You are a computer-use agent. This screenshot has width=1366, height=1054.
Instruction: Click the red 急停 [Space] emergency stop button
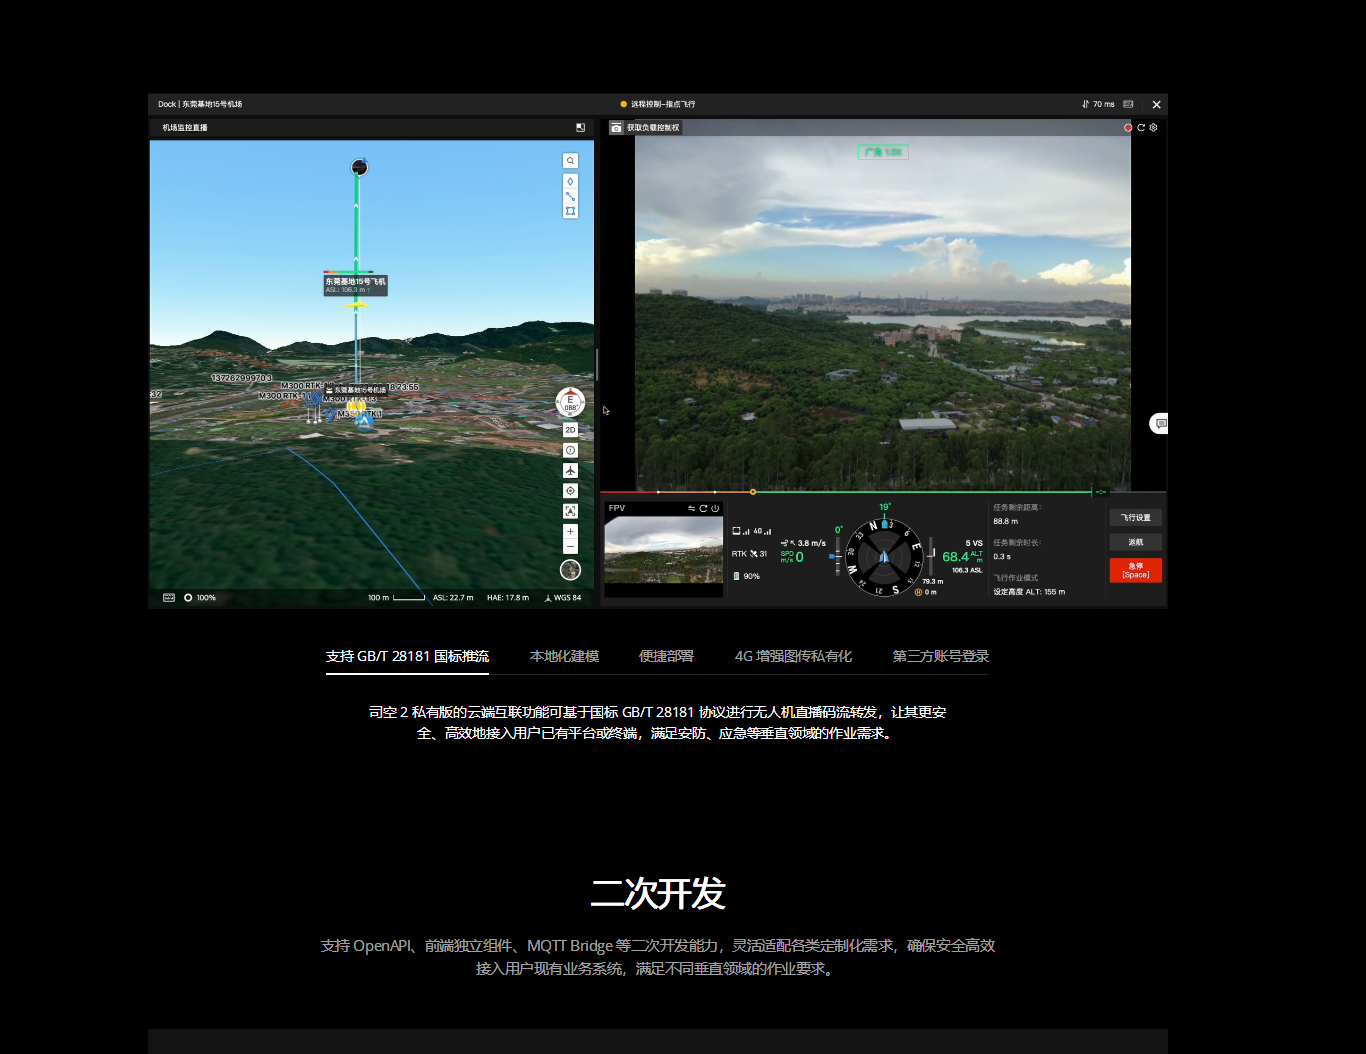coord(1135,570)
